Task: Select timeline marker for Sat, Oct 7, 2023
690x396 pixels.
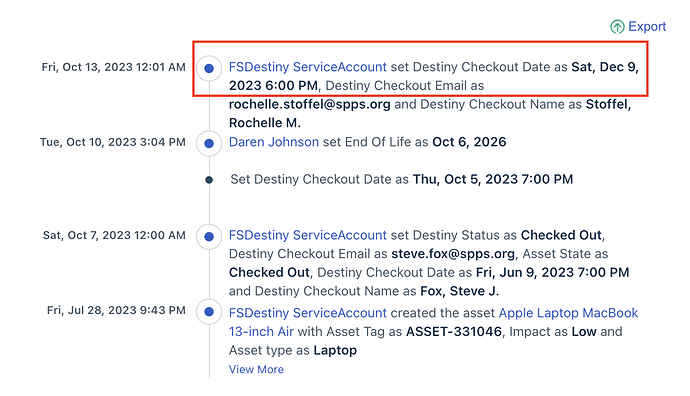Action: (x=209, y=236)
